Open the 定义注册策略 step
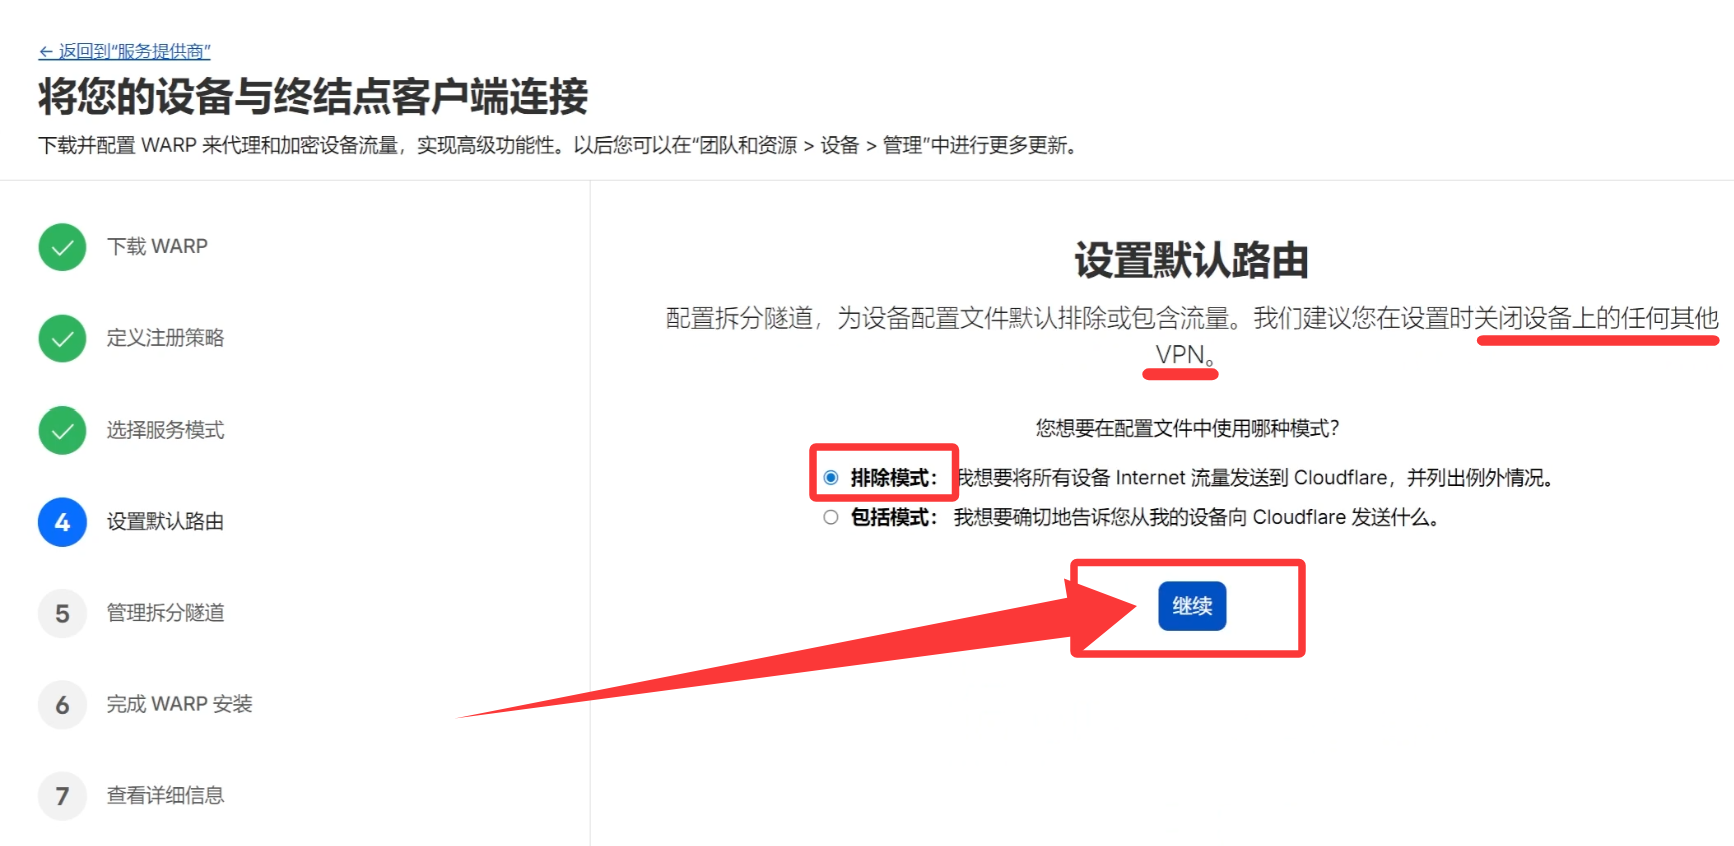This screenshot has width=1734, height=846. pos(165,338)
